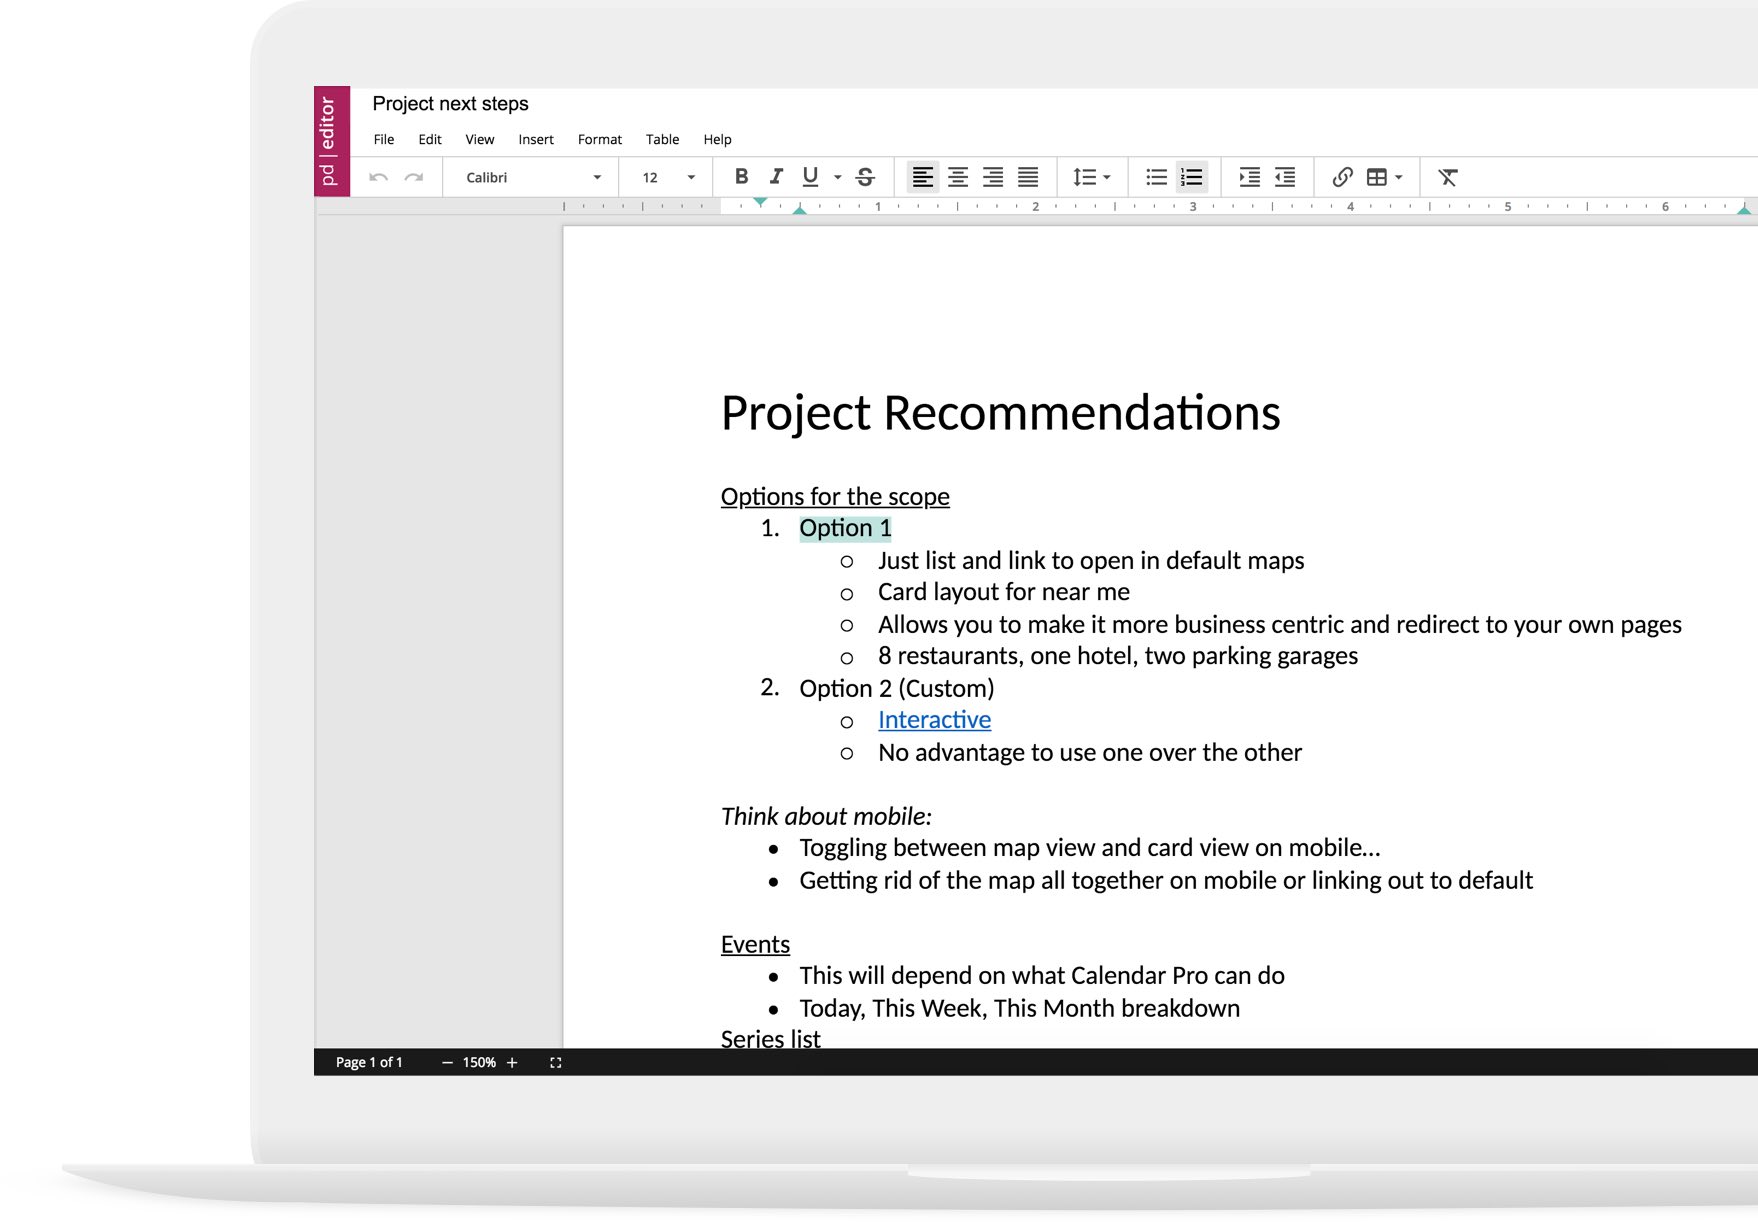This screenshot has width=1758, height=1222.
Task: Click Card layout for near me line
Action: pyautogui.click(x=1003, y=592)
